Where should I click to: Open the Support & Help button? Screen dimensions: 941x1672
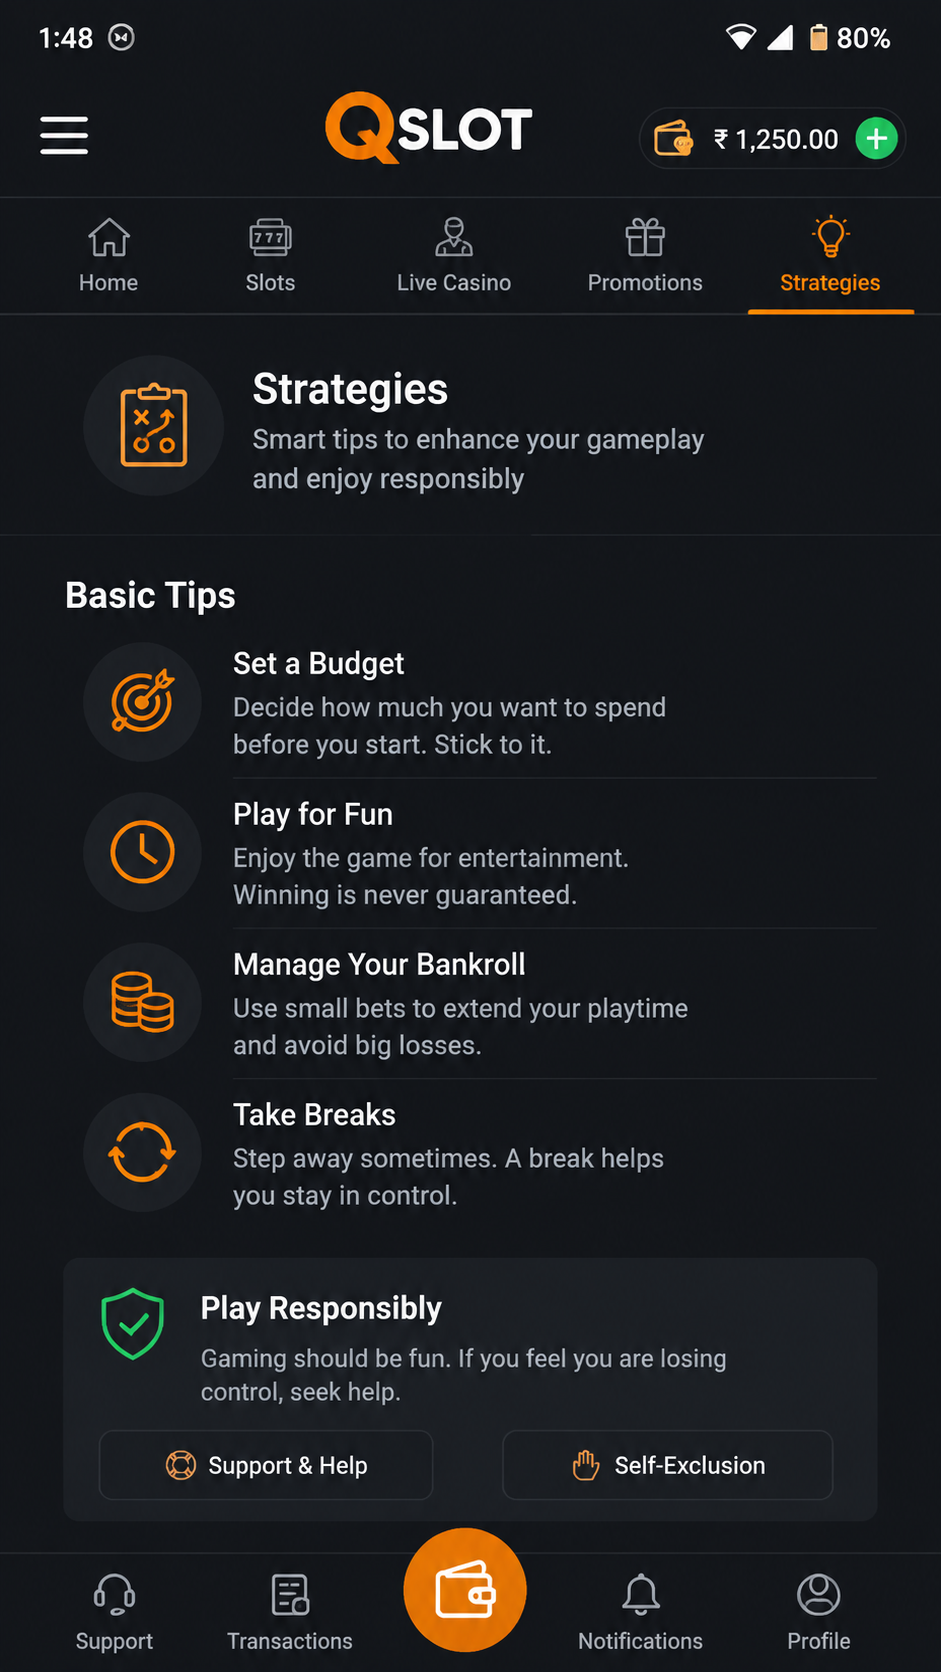266,1465
